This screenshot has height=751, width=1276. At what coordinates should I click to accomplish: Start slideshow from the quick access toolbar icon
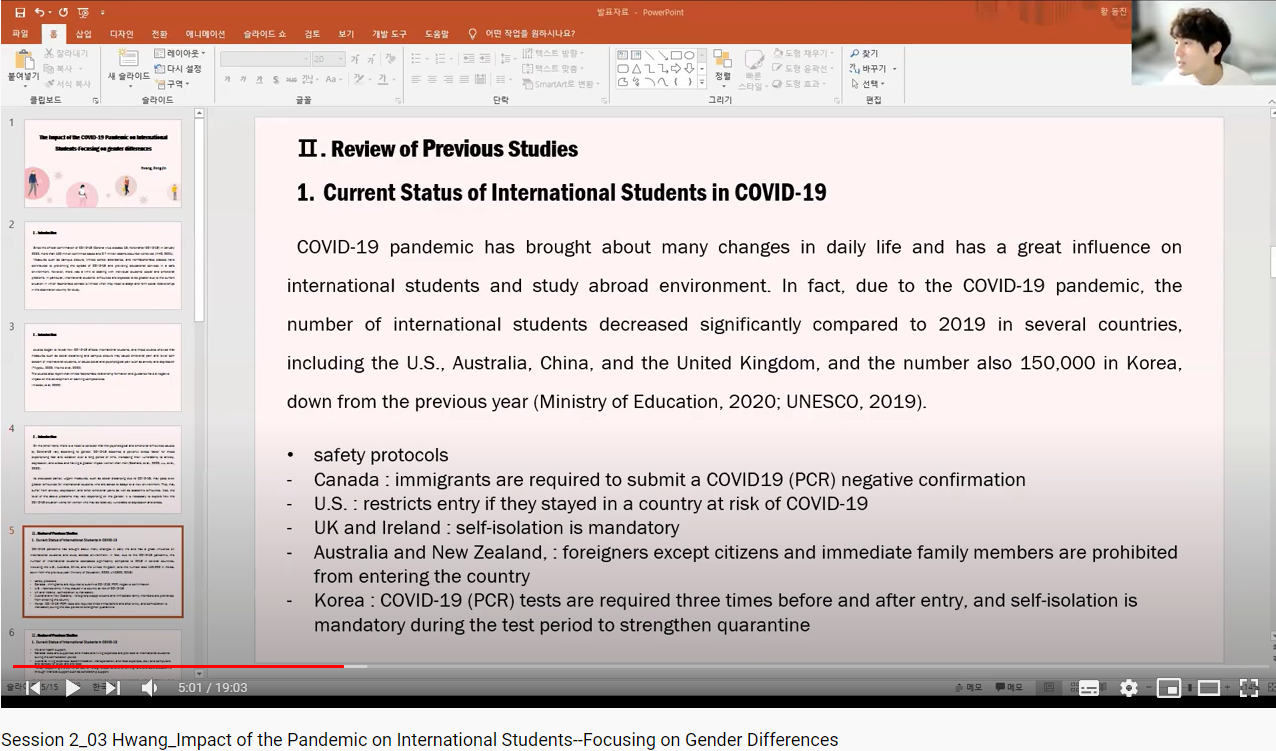[82, 12]
